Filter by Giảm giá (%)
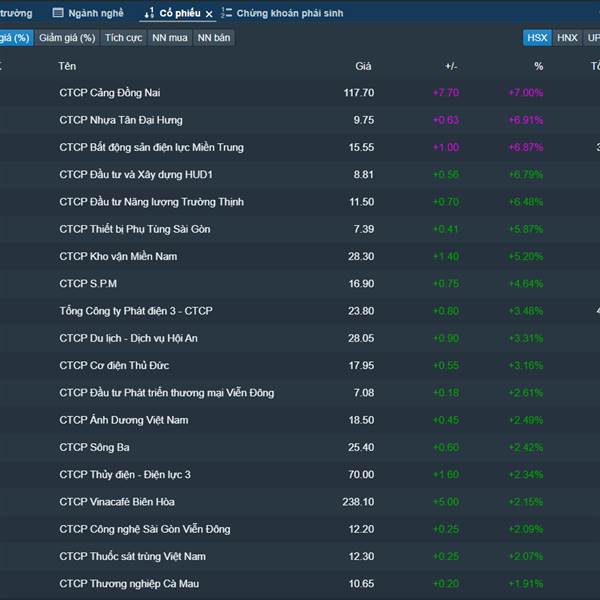 pos(67,38)
